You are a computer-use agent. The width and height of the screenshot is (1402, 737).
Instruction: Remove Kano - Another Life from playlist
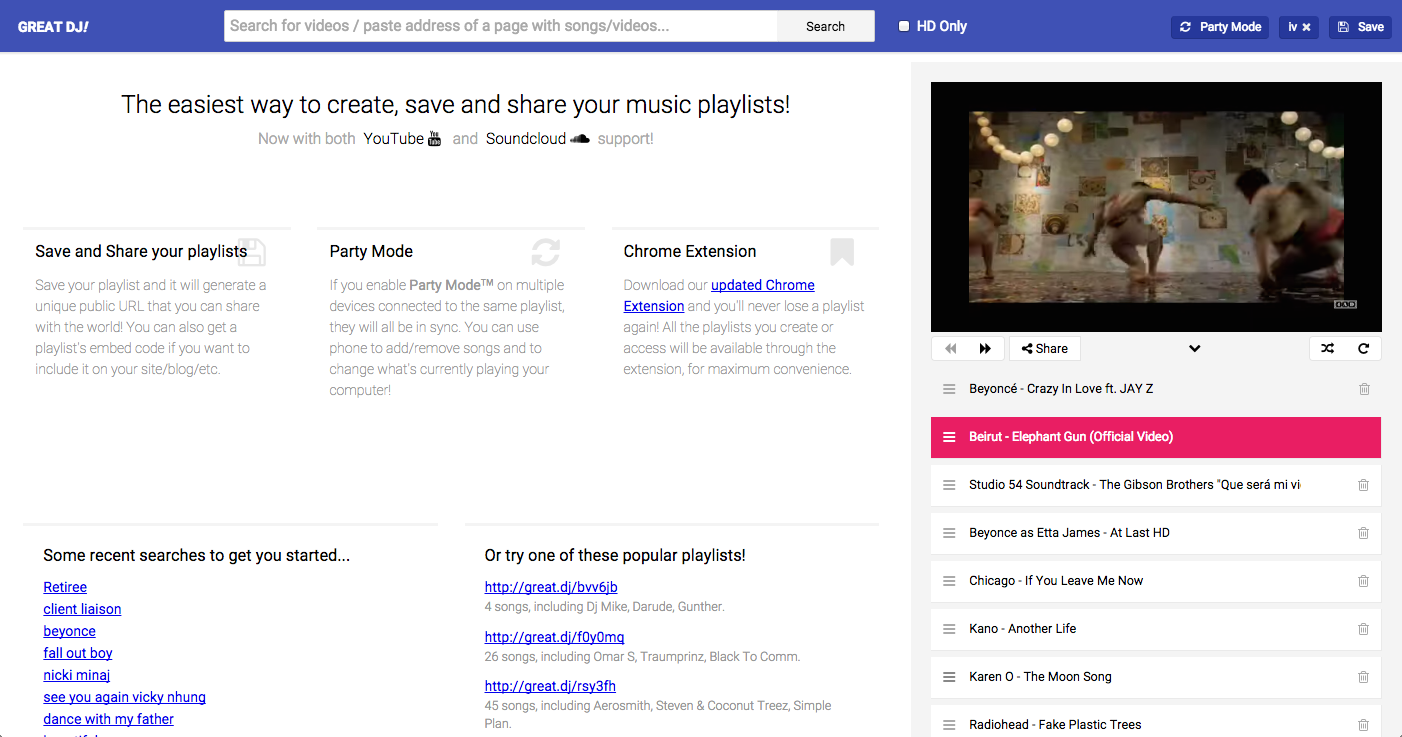tap(1363, 629)
